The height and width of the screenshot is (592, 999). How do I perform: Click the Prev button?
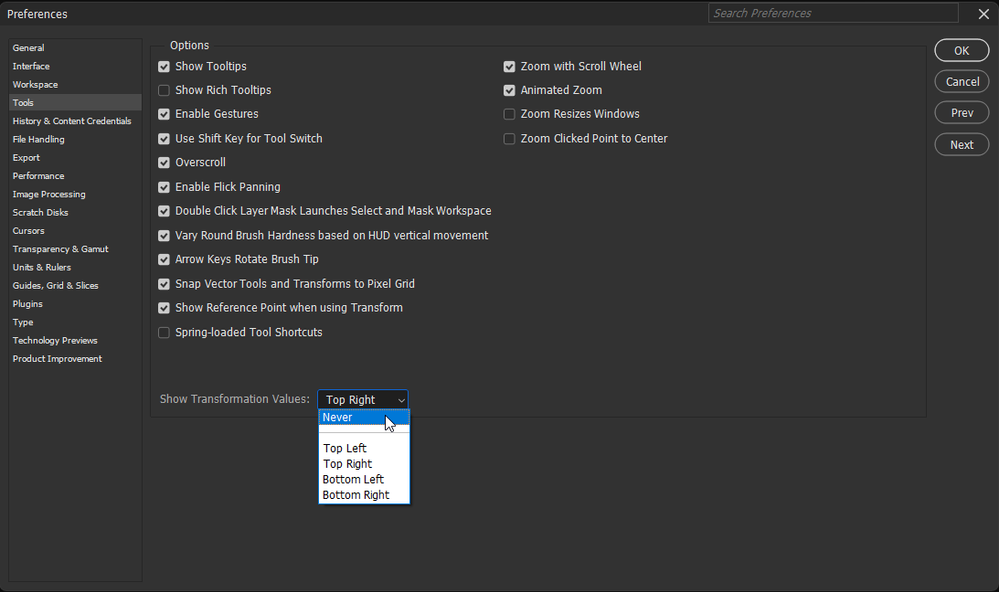(960, 113)
